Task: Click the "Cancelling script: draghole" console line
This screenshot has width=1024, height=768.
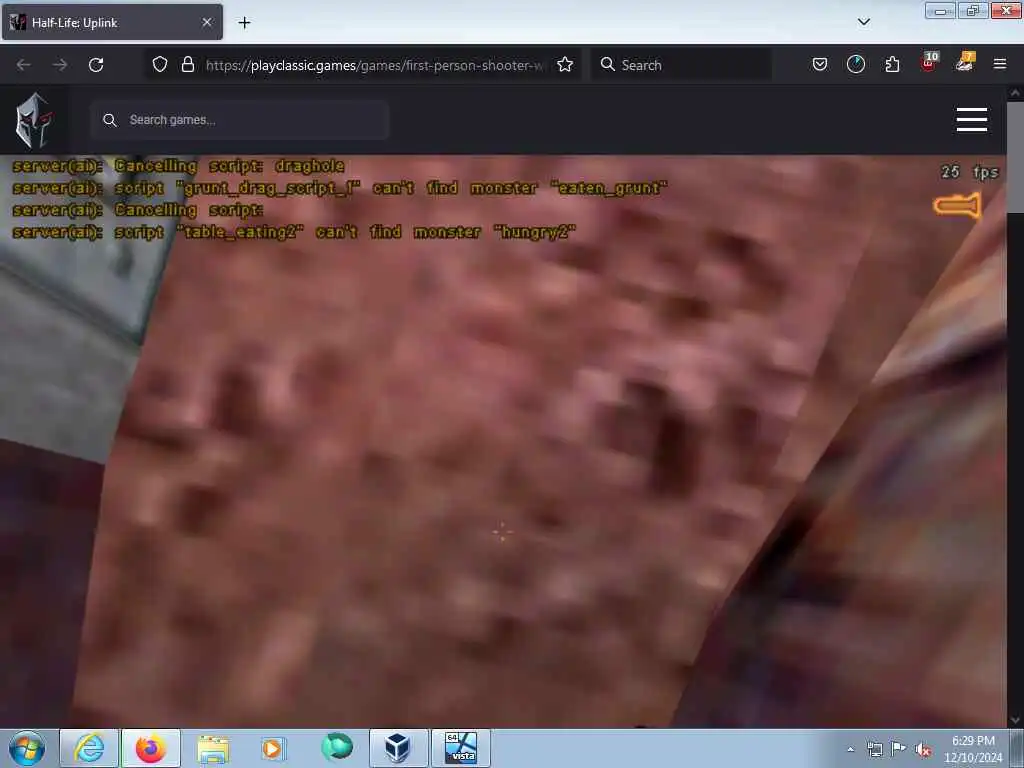Action: pos(178,166)
